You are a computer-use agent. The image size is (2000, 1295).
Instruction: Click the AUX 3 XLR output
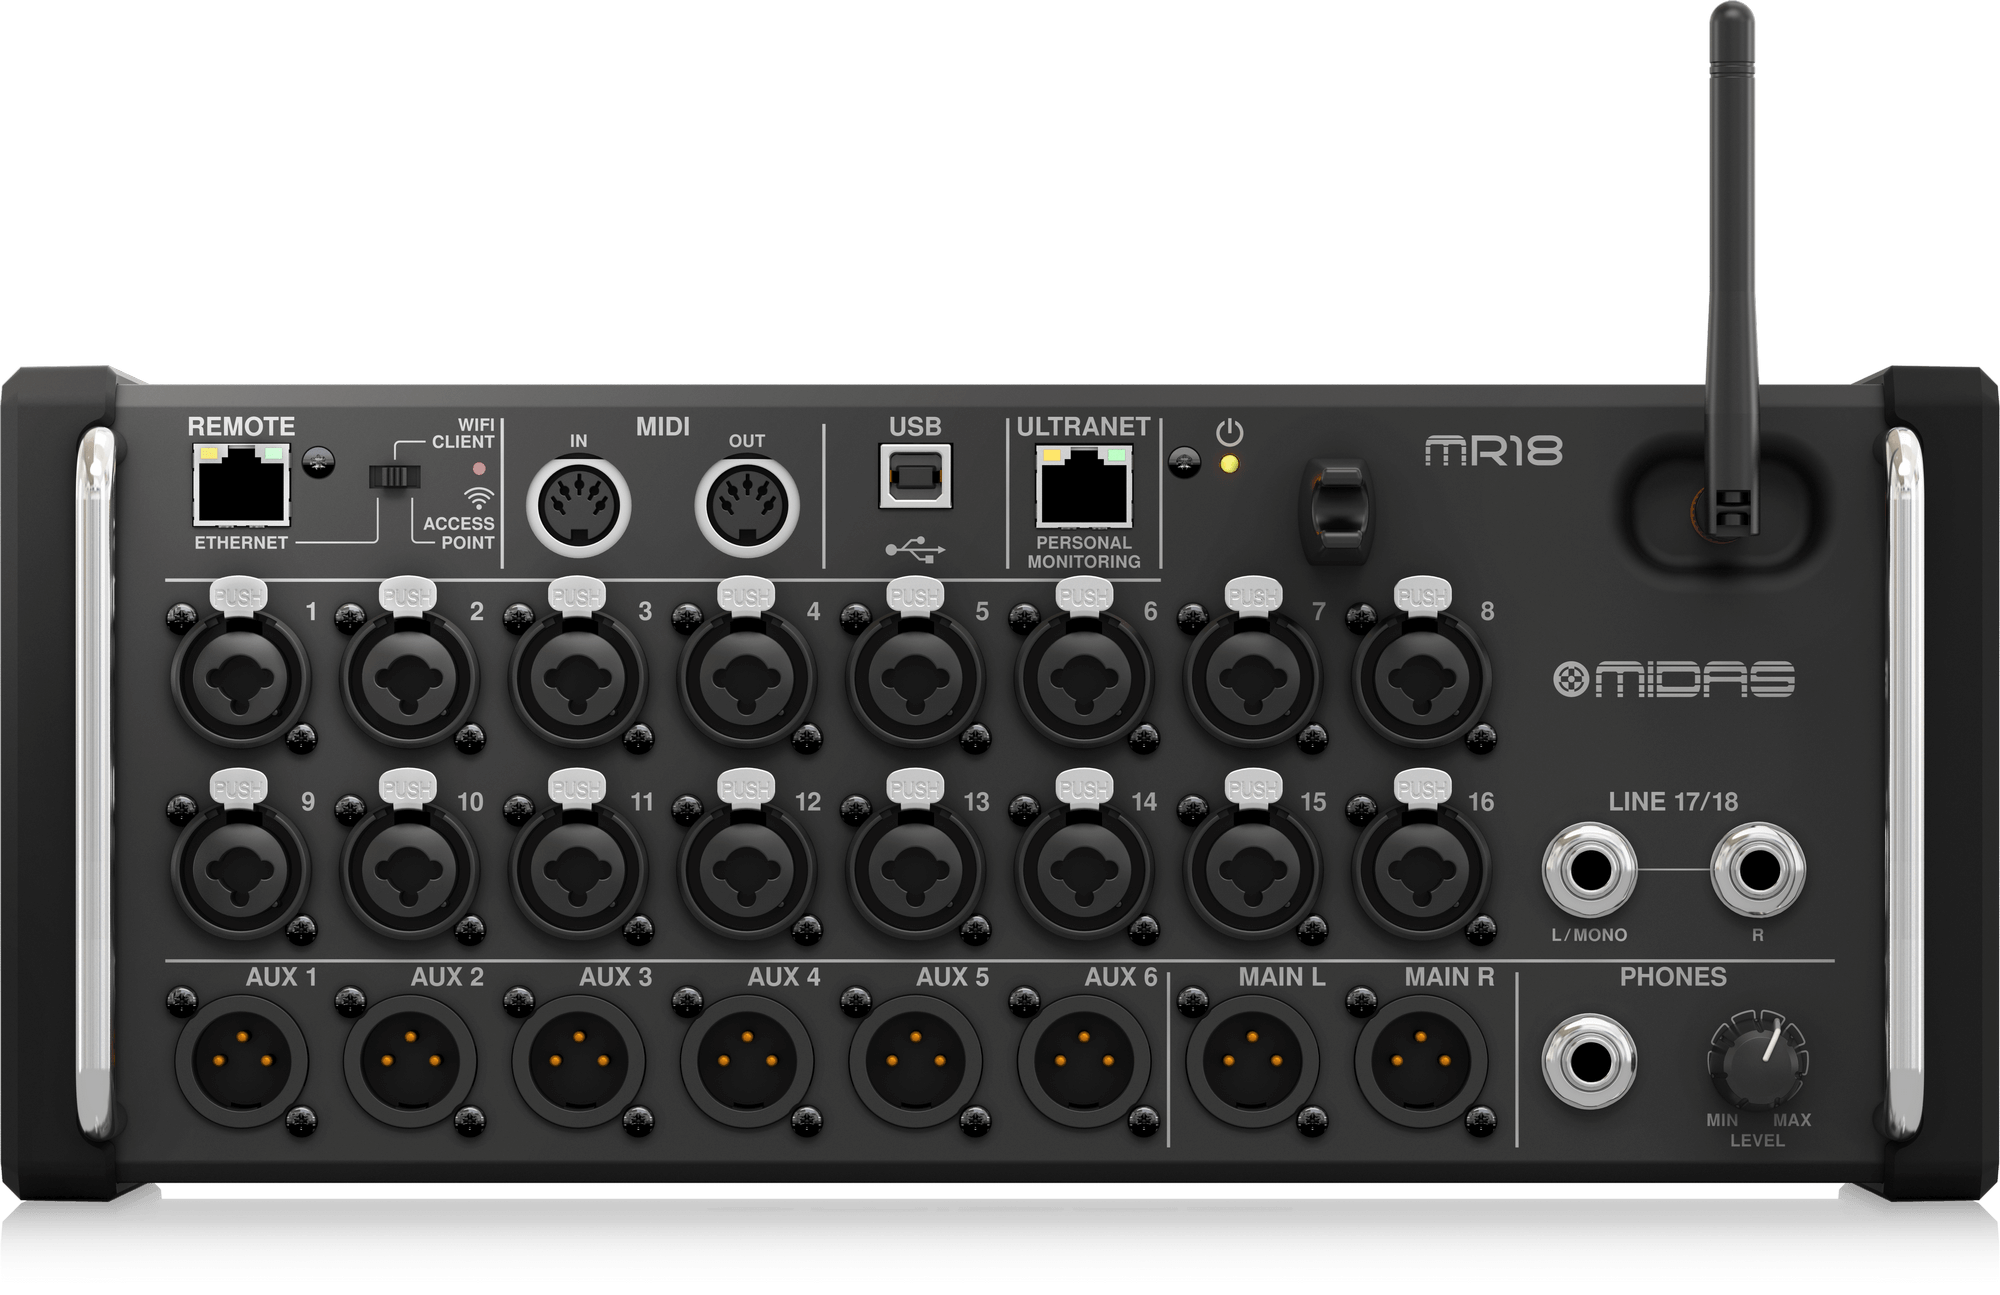pos(578,1061)
